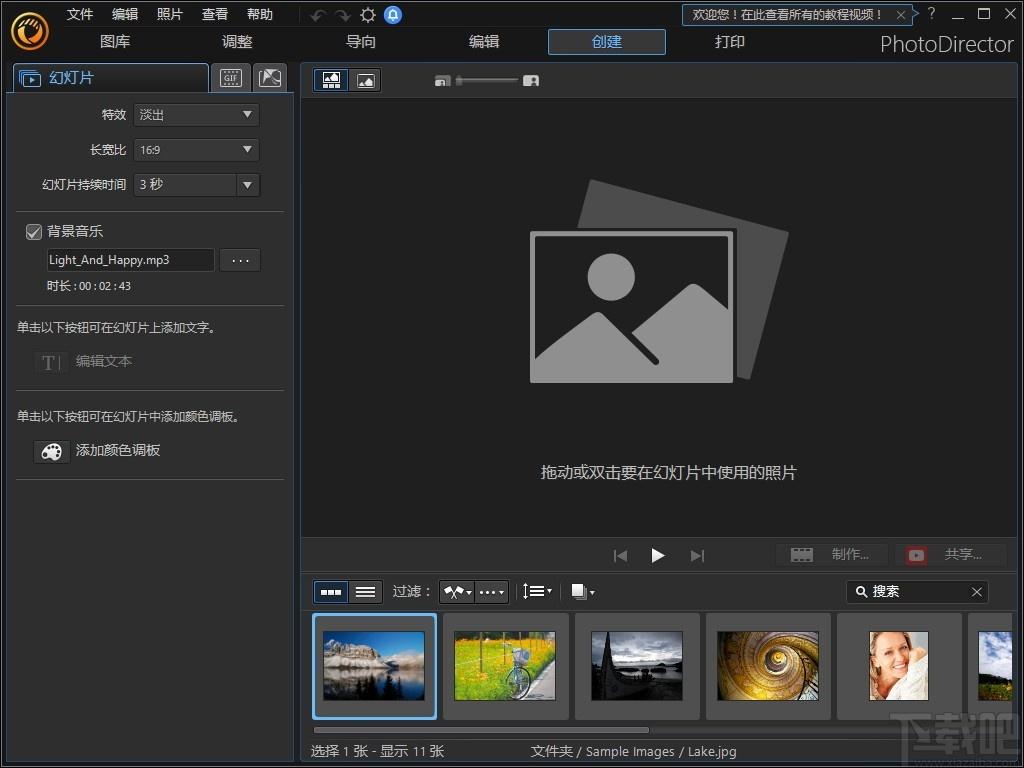The width and height of the screenshot is (1024, 768).
Task: Open the stack photos dropdown
Action: (x=583, y=592)
